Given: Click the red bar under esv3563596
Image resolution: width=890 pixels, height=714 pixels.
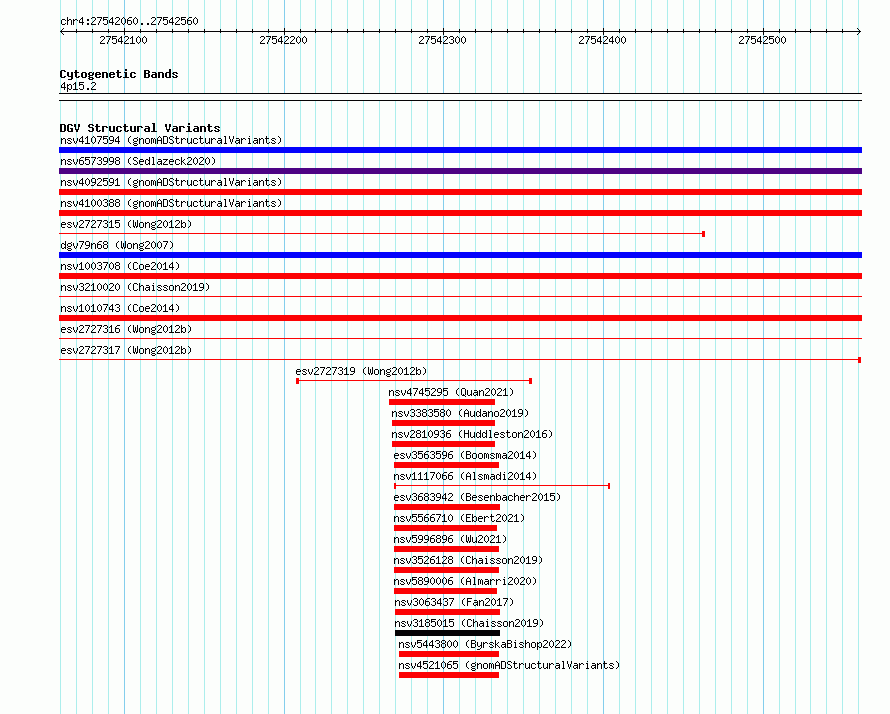Looking at the screenshot, I should click(x=446, y=465).
